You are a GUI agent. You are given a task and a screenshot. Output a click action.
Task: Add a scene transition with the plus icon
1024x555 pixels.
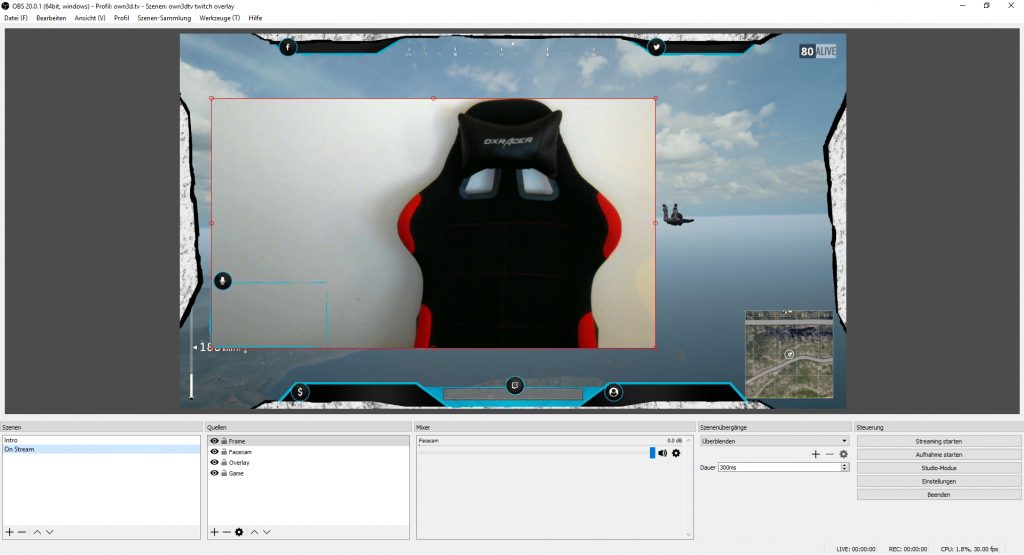815,454
